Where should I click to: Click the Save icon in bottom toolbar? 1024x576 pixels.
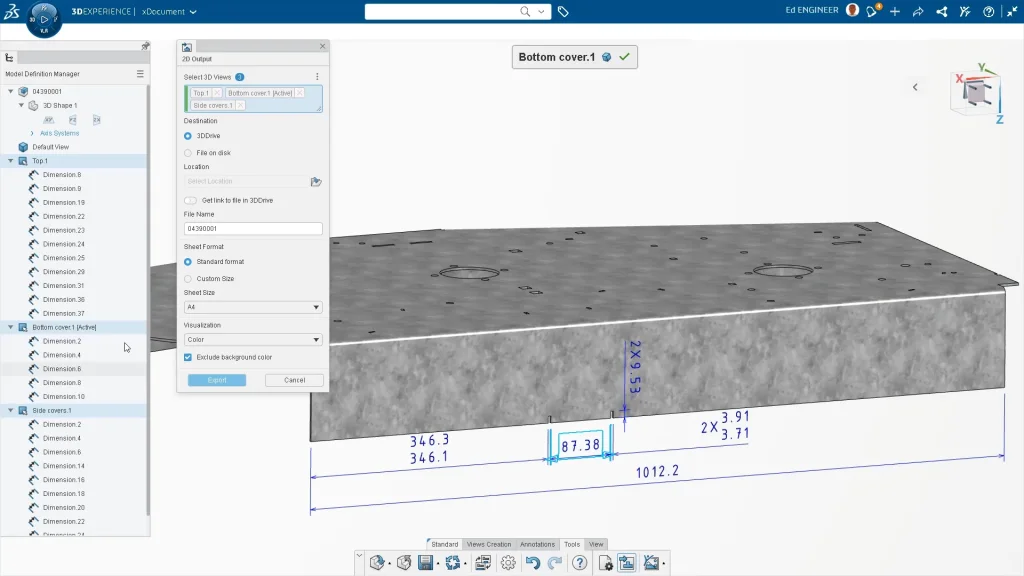click(426, 563)
